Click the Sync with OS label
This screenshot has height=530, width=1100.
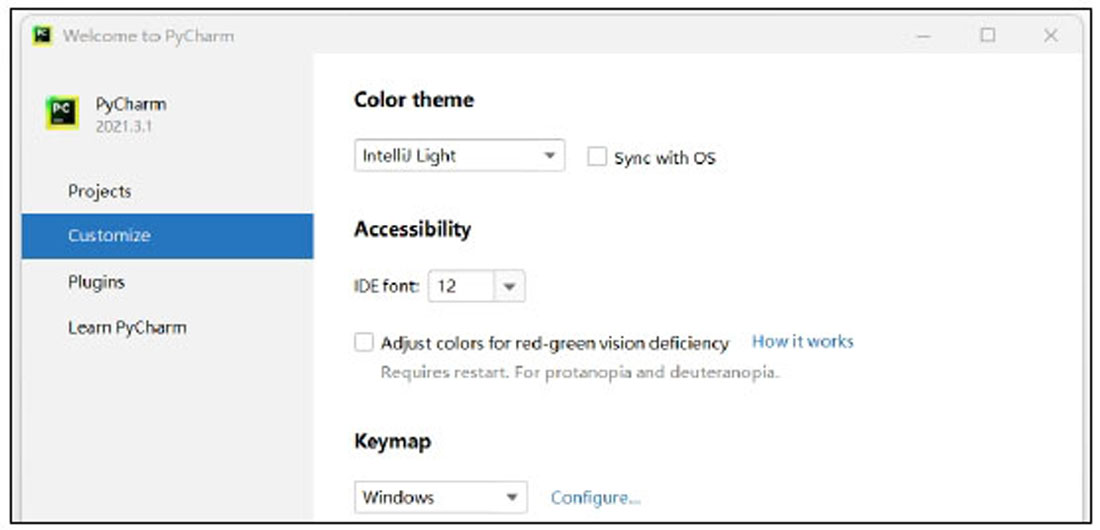[x=664, y=158]
